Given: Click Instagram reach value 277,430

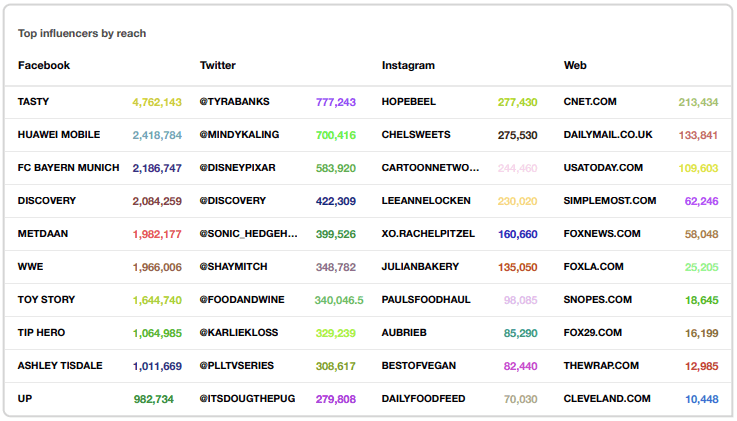Looking at the screenshot, I should tap(517, 102).
